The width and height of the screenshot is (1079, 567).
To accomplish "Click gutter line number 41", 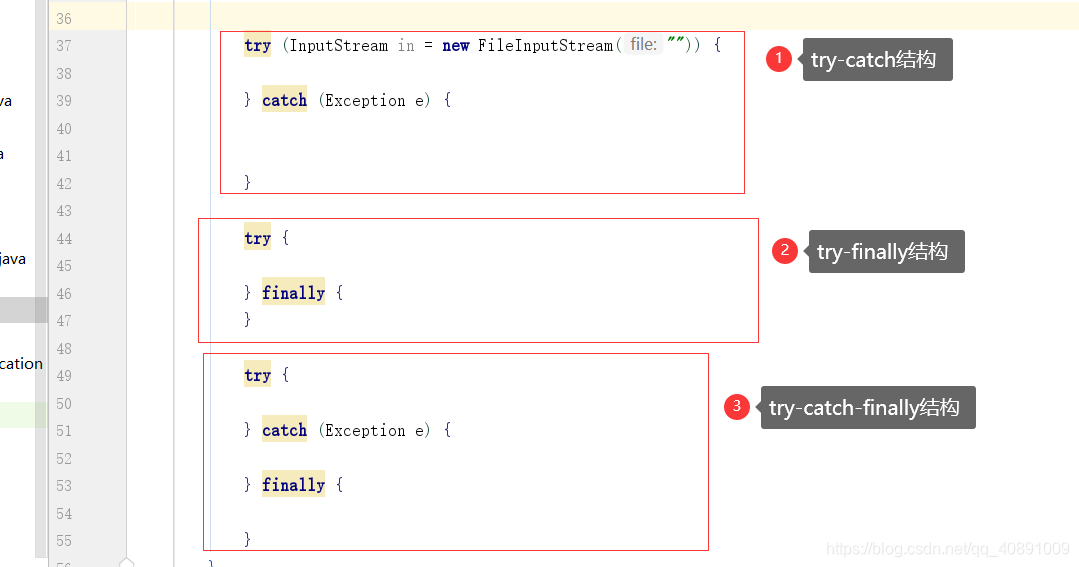I will tap(64, 156).
